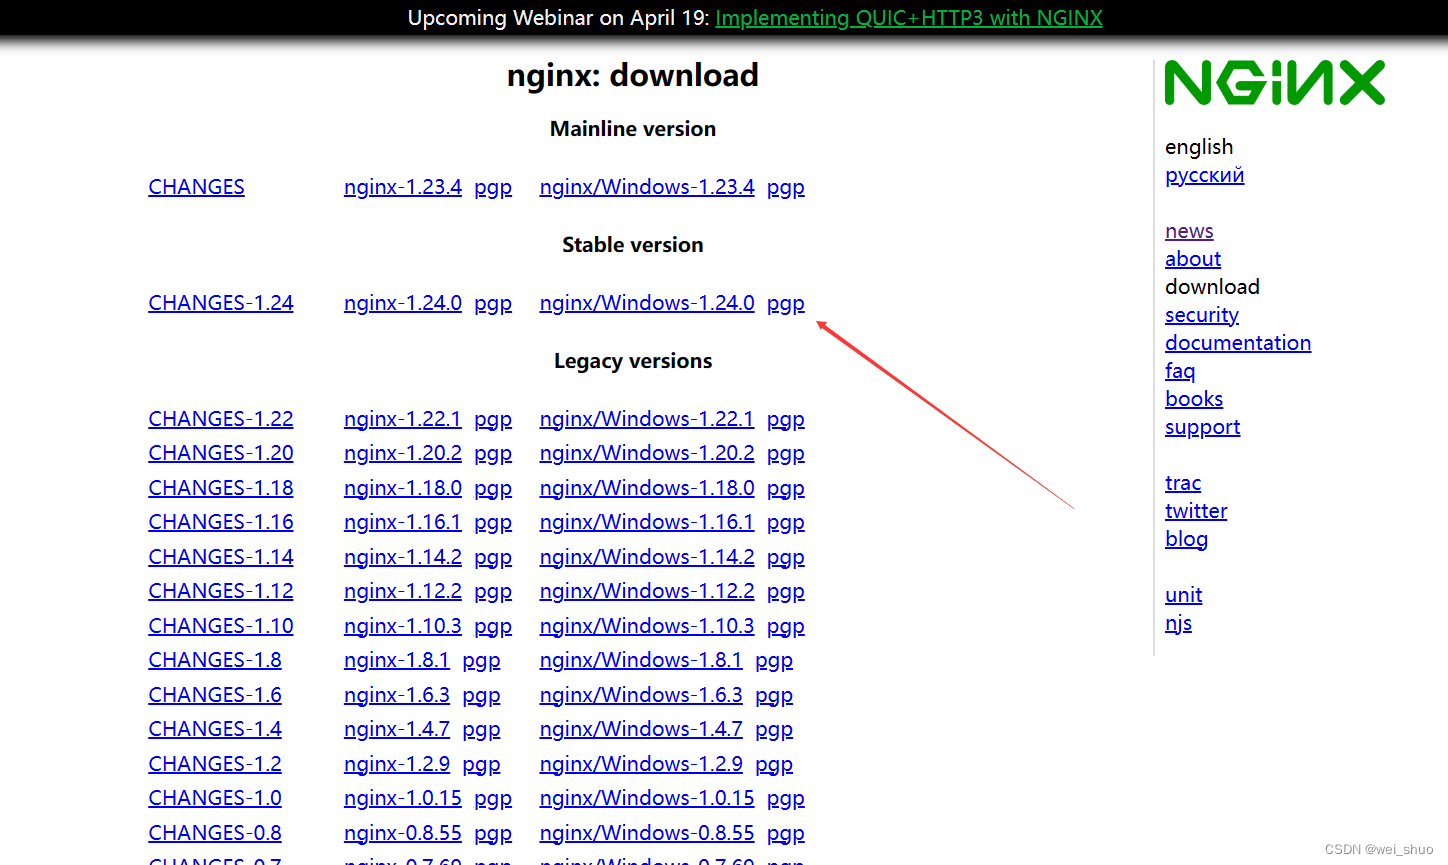Image resolution: width=1448 pixels, height=865 pixels.
Task: Download nginx/Windows-1.14.2
Action: coord(647,557)
